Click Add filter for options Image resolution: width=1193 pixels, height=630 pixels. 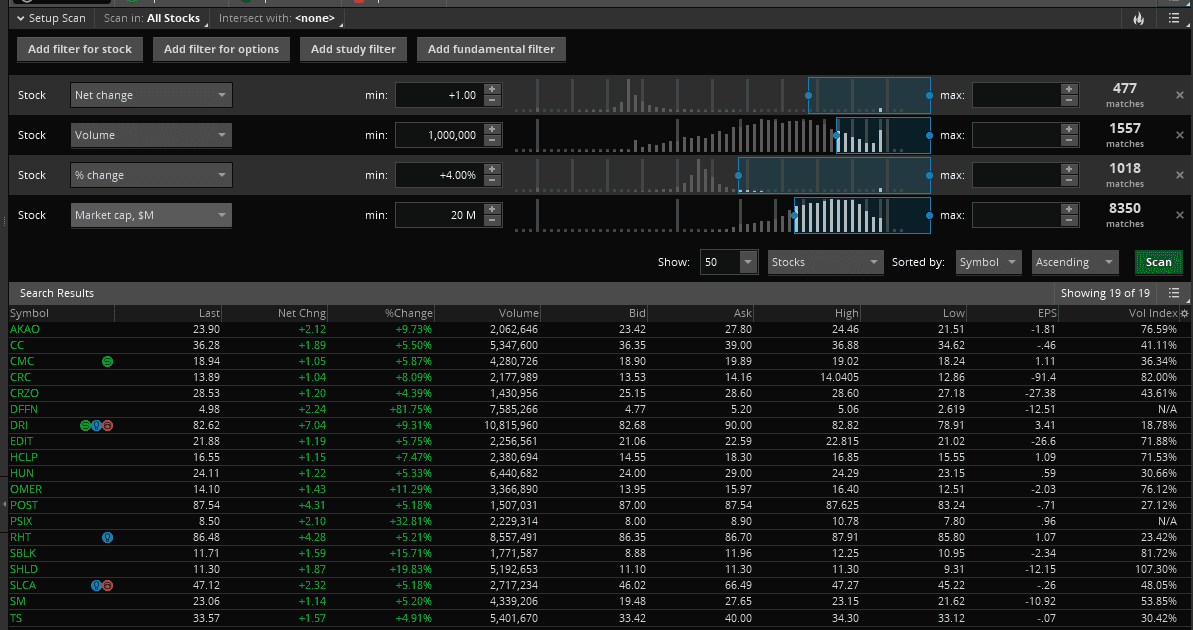221,49
